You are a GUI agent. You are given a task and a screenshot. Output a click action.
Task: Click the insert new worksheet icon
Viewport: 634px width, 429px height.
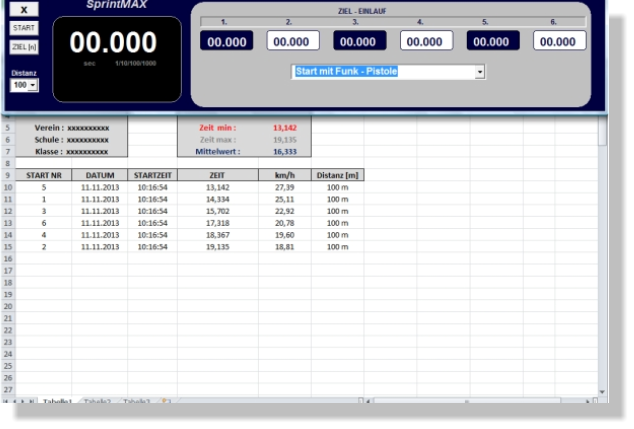click(166, 402)
